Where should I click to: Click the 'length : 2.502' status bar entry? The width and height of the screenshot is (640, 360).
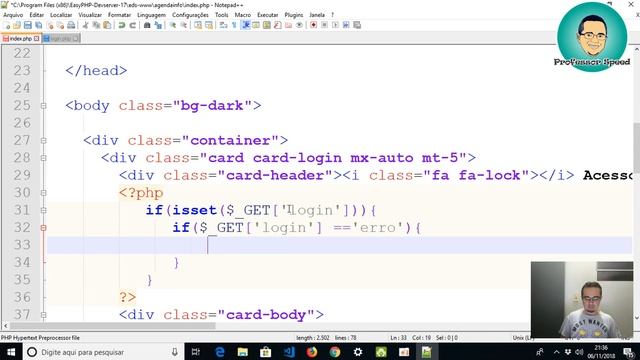313,338
